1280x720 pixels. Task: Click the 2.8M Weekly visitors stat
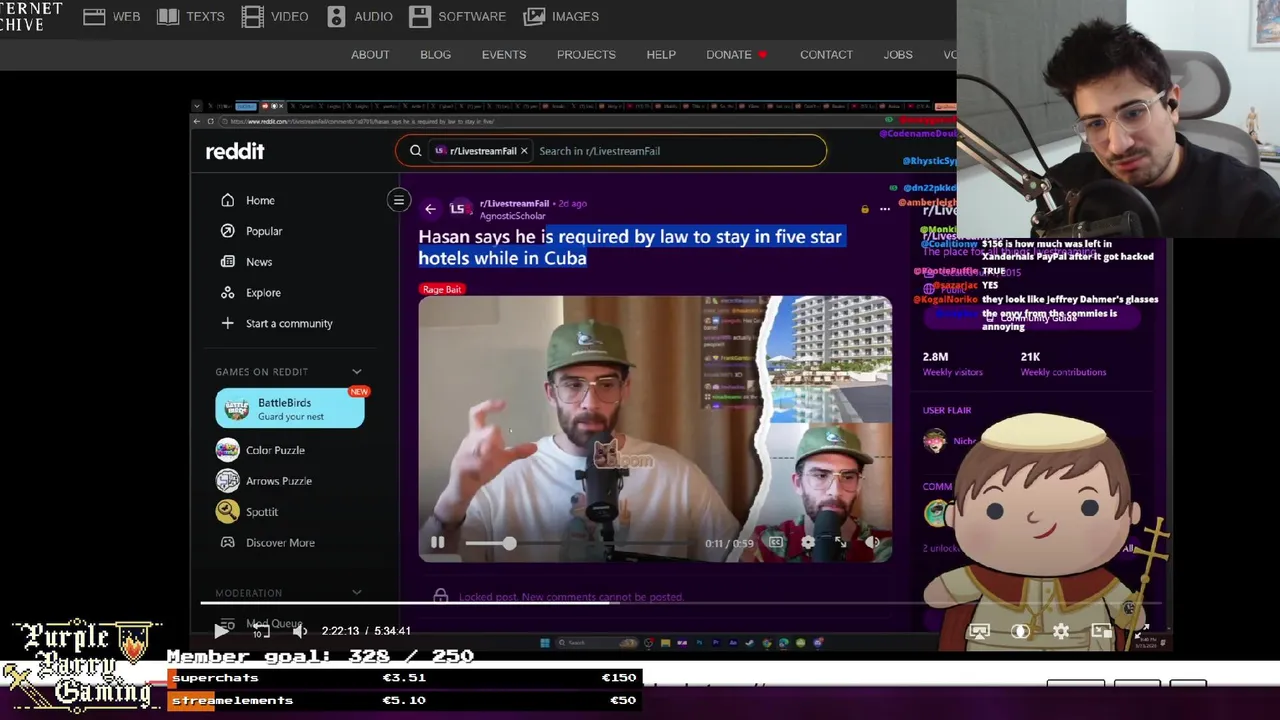point(952,364)
